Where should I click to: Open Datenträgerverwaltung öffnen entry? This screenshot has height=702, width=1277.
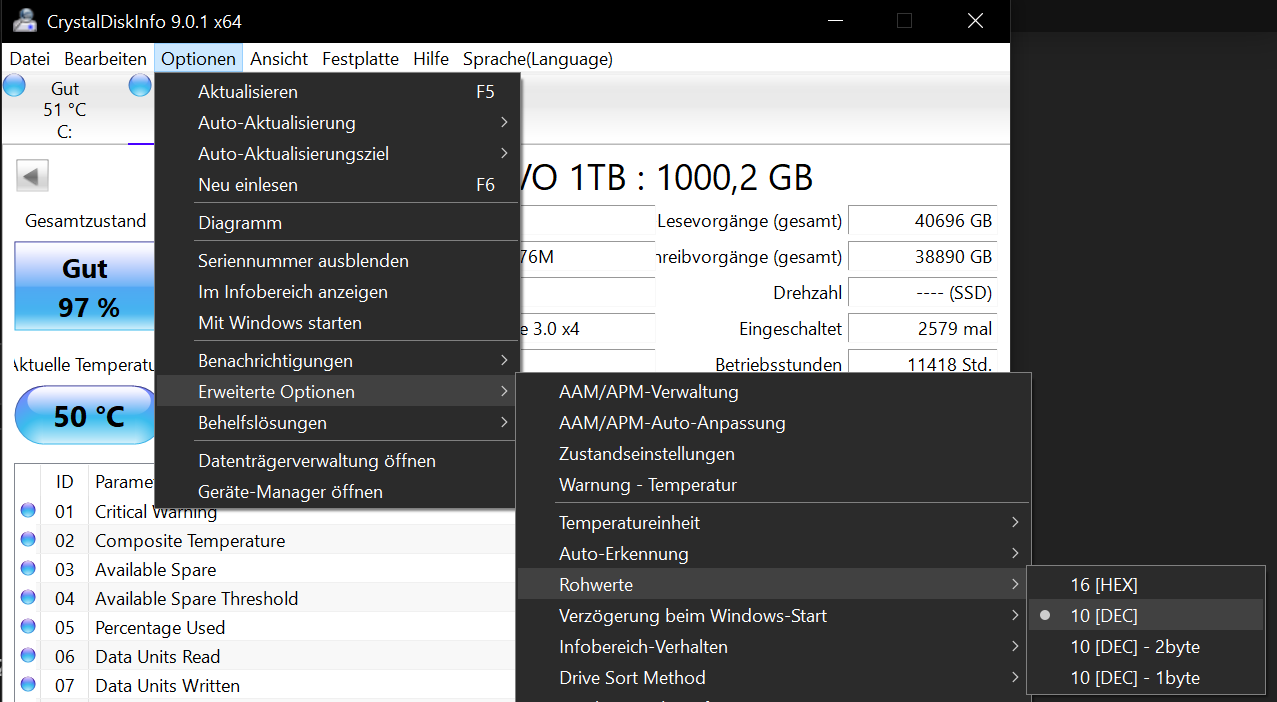317,461
